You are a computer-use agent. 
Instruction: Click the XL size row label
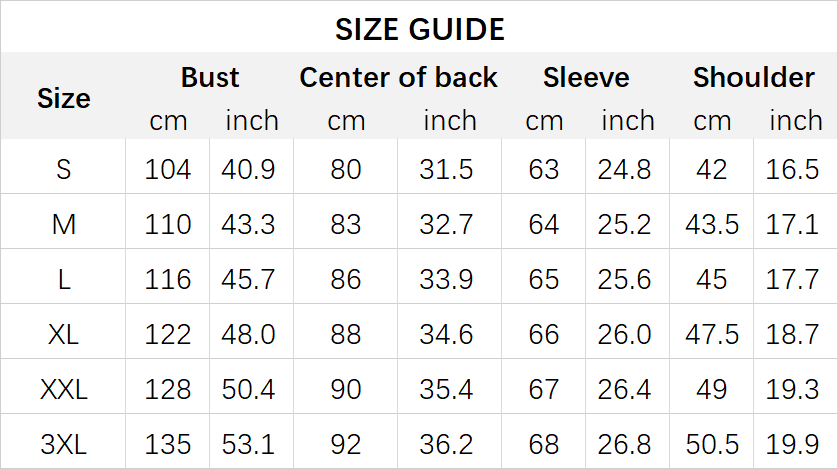point(64,333)
